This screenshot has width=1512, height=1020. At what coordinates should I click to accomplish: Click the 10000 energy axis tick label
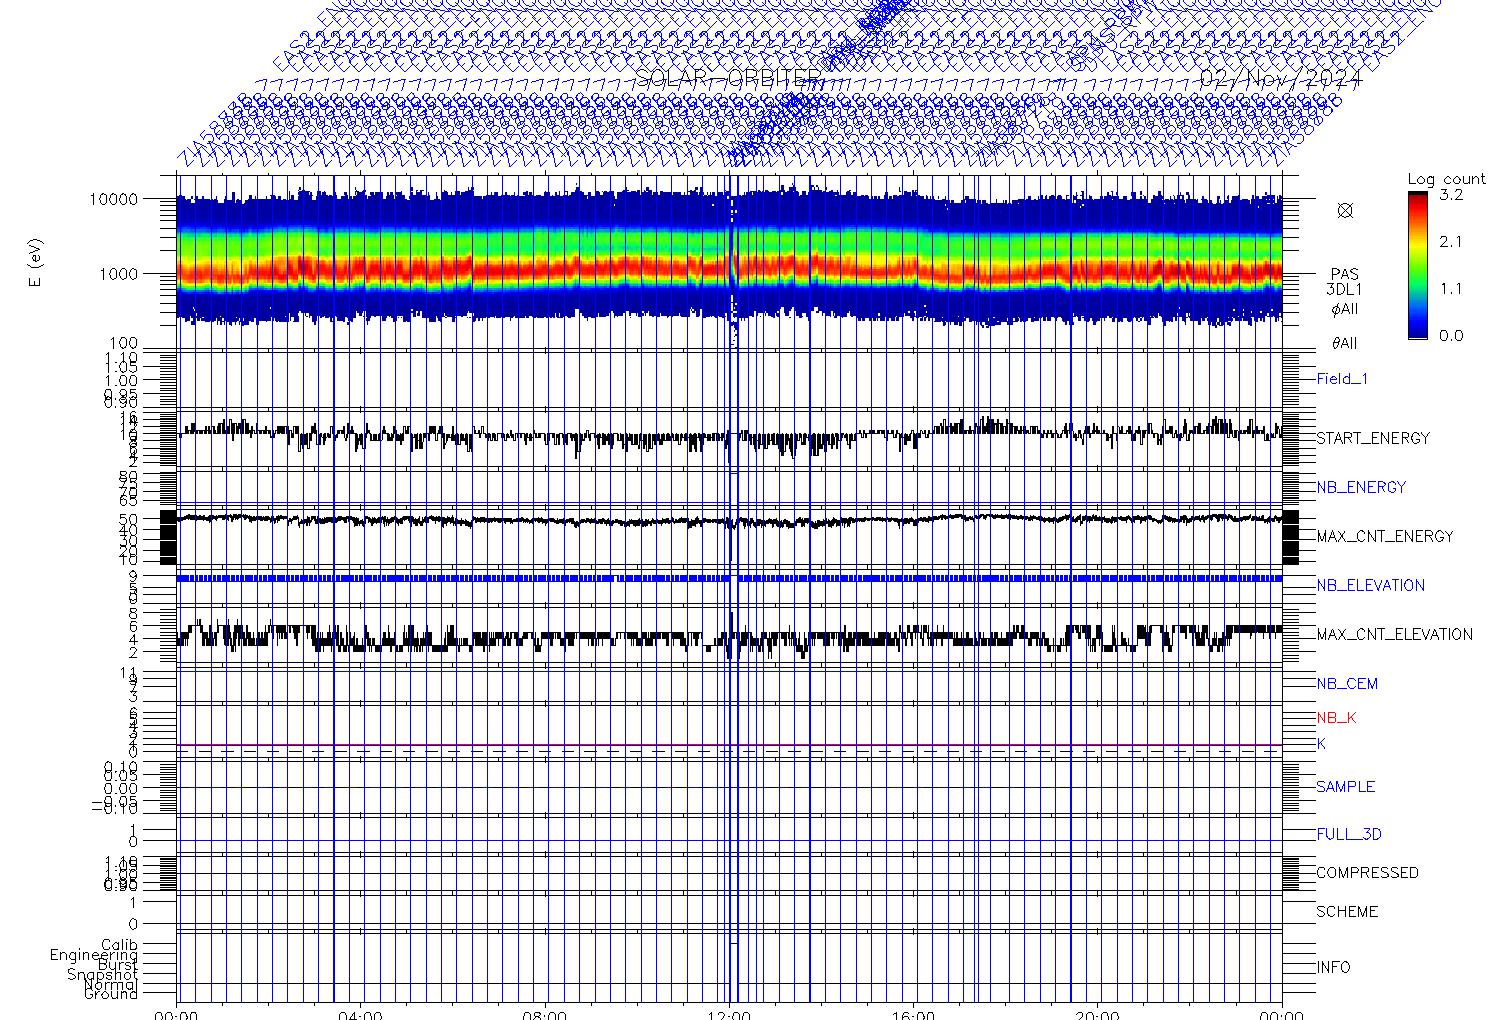[113, 199]
